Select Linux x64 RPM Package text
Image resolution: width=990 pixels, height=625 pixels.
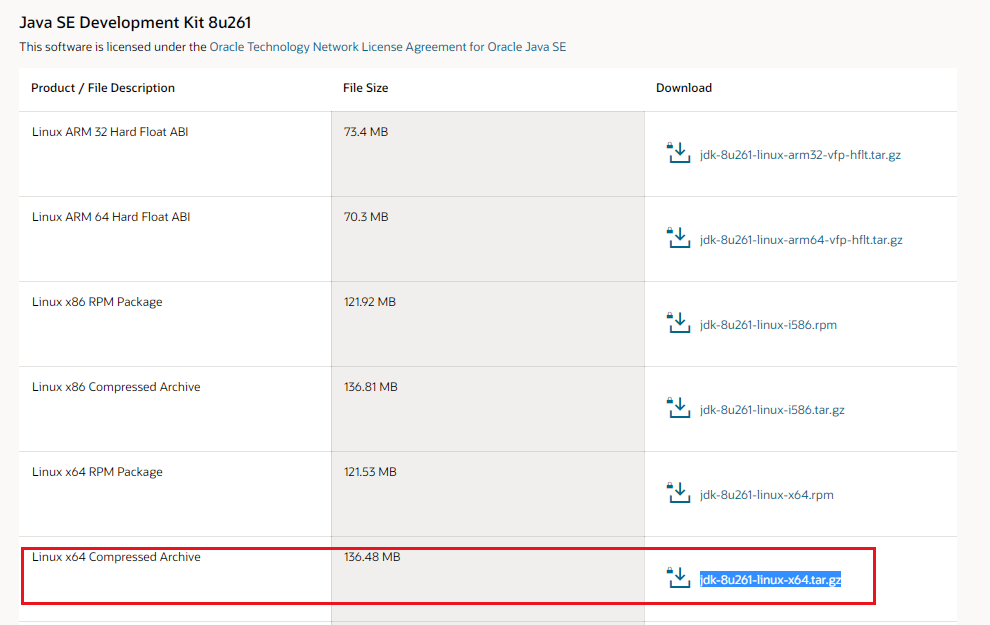click(97, 472)
